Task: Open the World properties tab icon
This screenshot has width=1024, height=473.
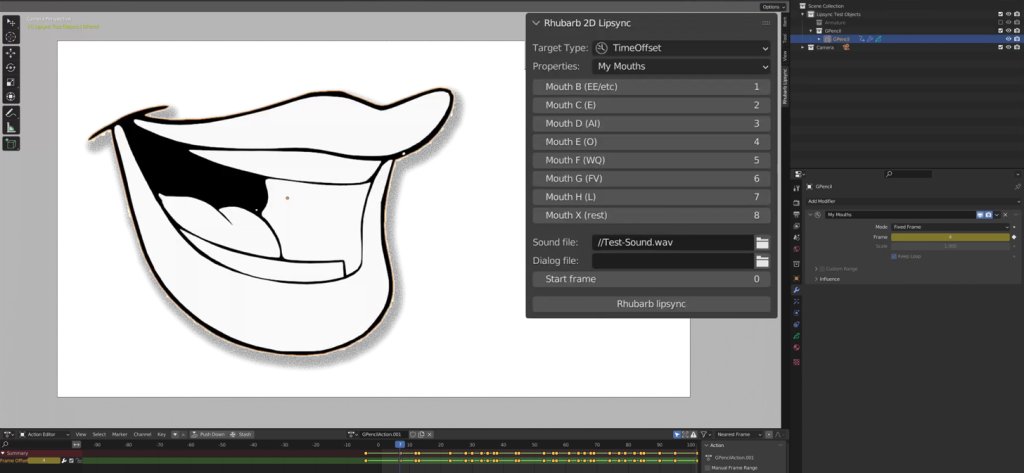Action: (x=797, y=249)
